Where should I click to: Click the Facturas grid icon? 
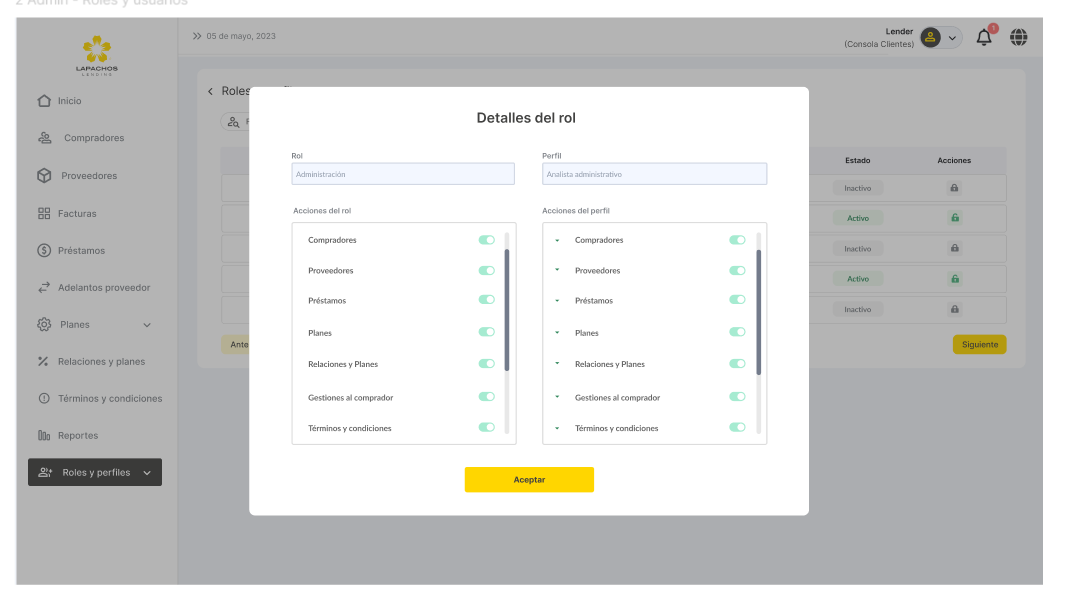(x=44, y=213)
